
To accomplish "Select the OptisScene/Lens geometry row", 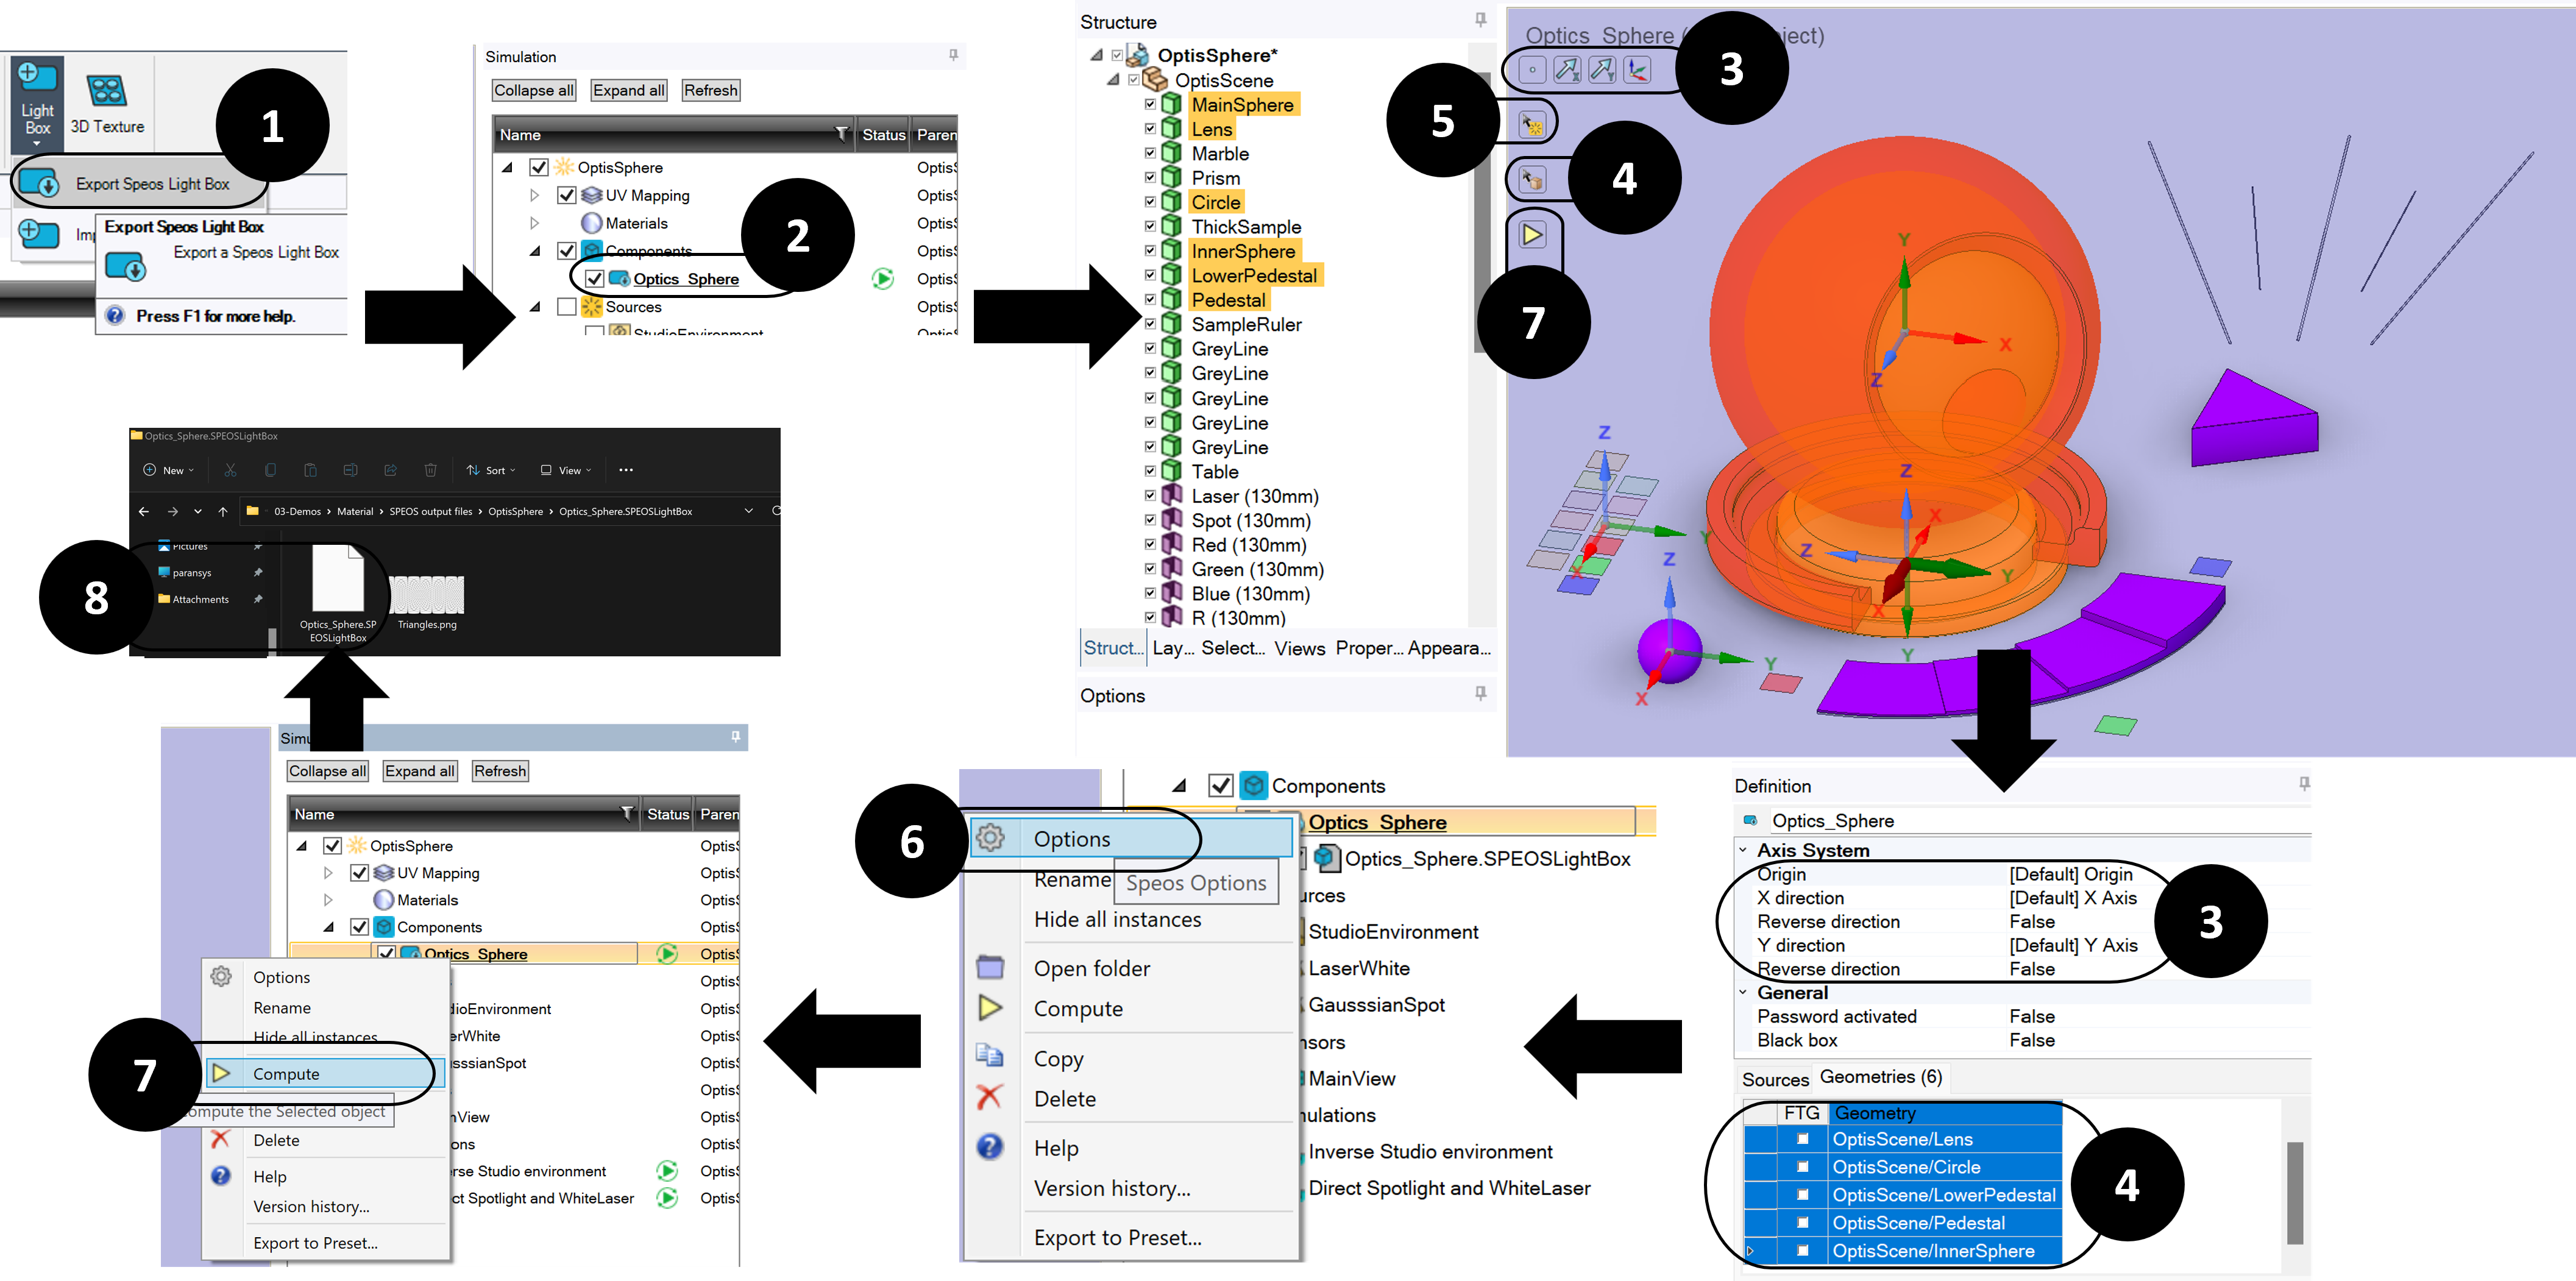I will 1902,1139.
